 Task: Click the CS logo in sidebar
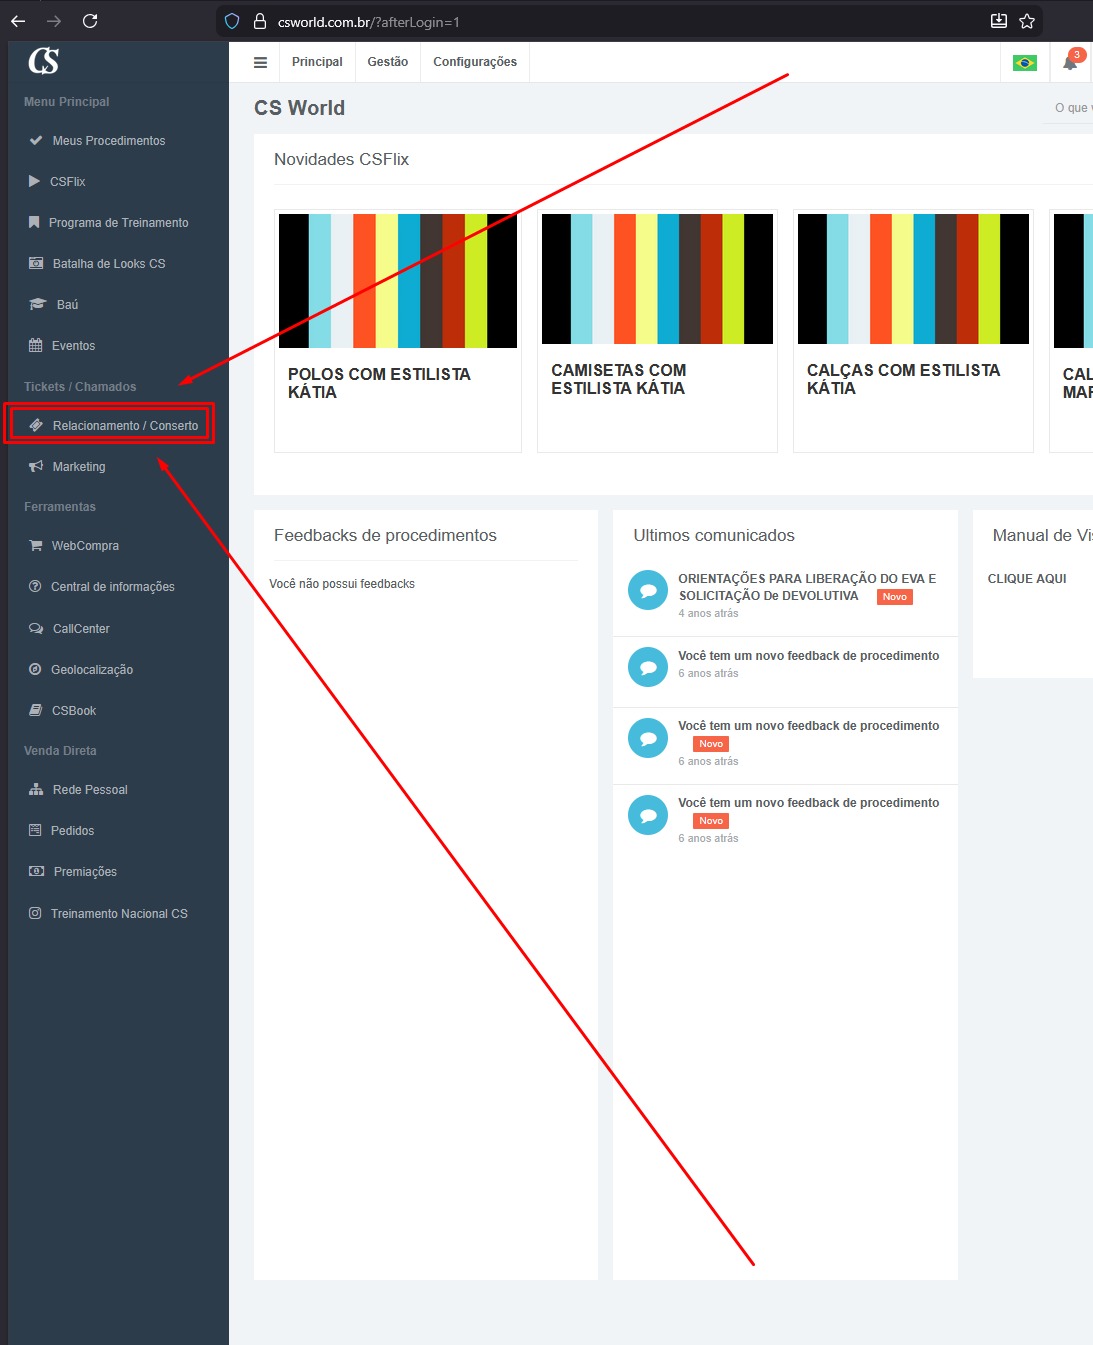[43, 61]
